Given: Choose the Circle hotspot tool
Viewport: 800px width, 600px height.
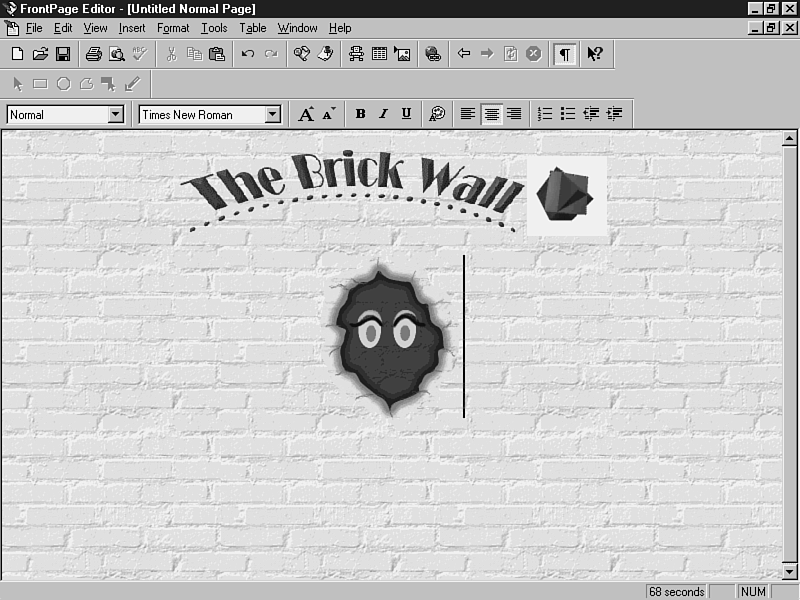Looking at the screenshot, I should tap(63, 84).
